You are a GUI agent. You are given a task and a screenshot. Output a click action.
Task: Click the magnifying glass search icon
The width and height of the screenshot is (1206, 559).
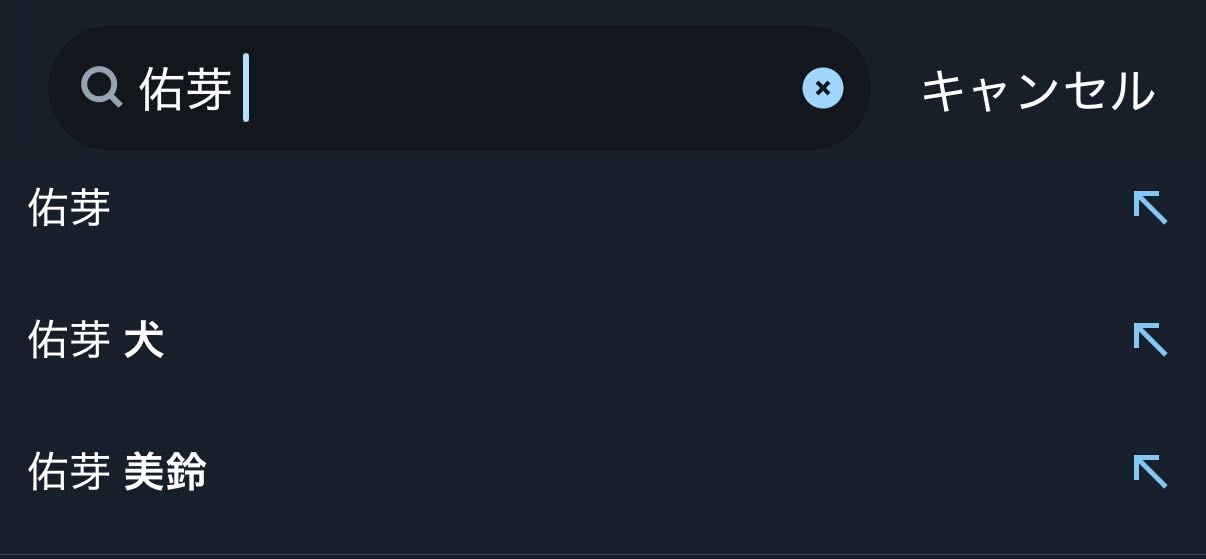[x=101, y=88]
